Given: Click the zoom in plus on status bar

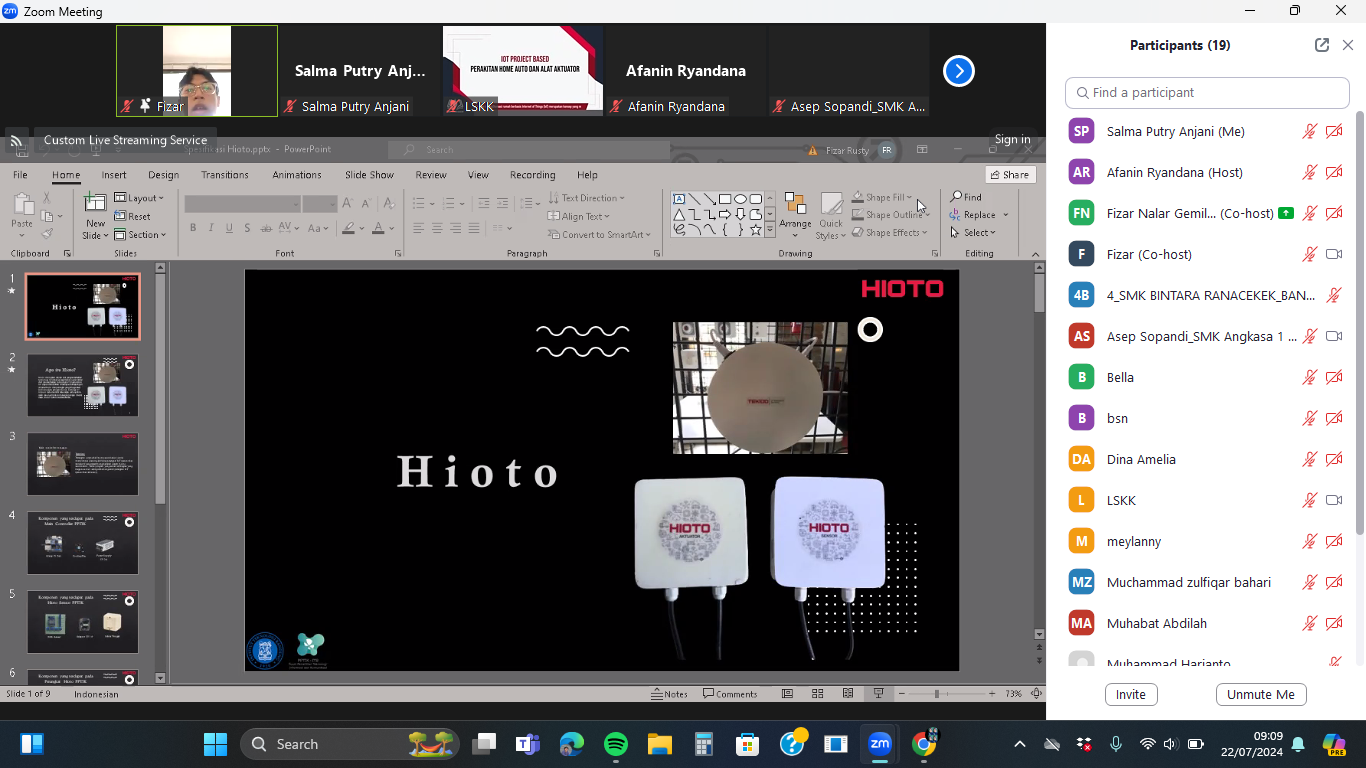Looking at the screenshot, I should point(993,694).
